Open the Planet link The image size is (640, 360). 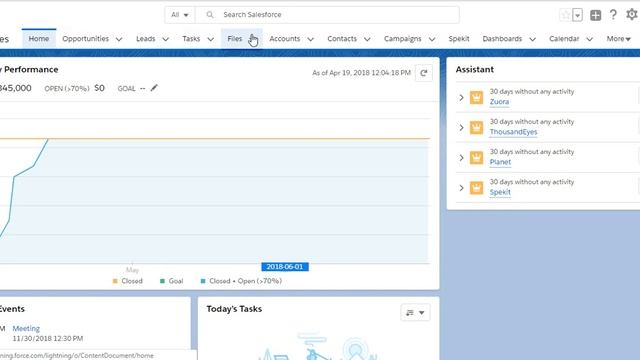(500, 162)
